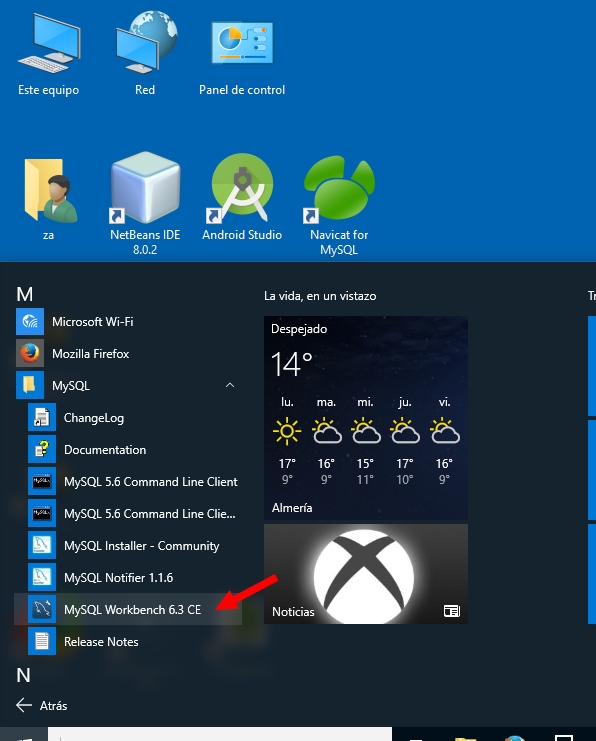The height and width of the screenshot is (741, 596).
Task: Launch MySQL Notifier 1.1.6
Action: 128,577
